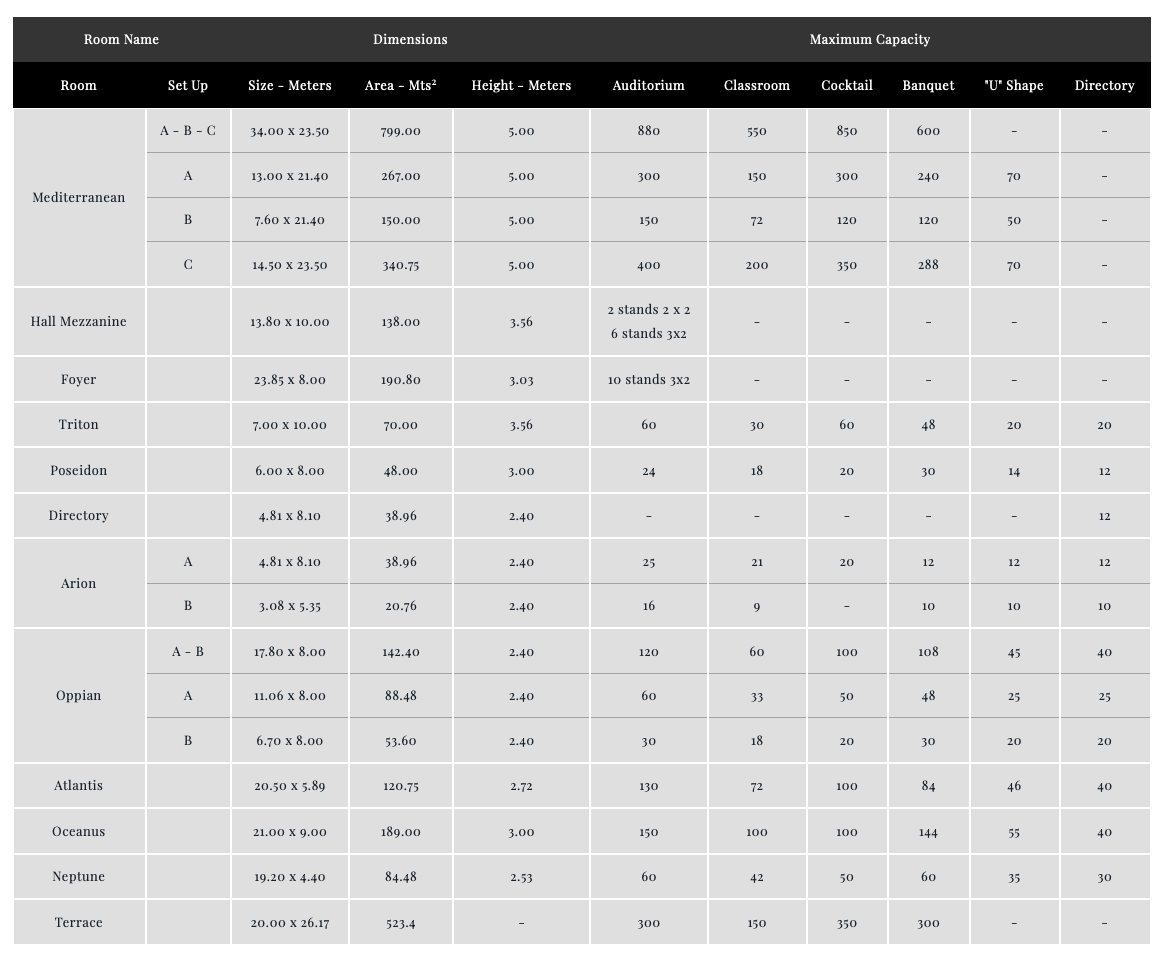Click Foyer's 10 stands 3x2 cell
This screenshot has height=959, width=1166.
point(648,380)
